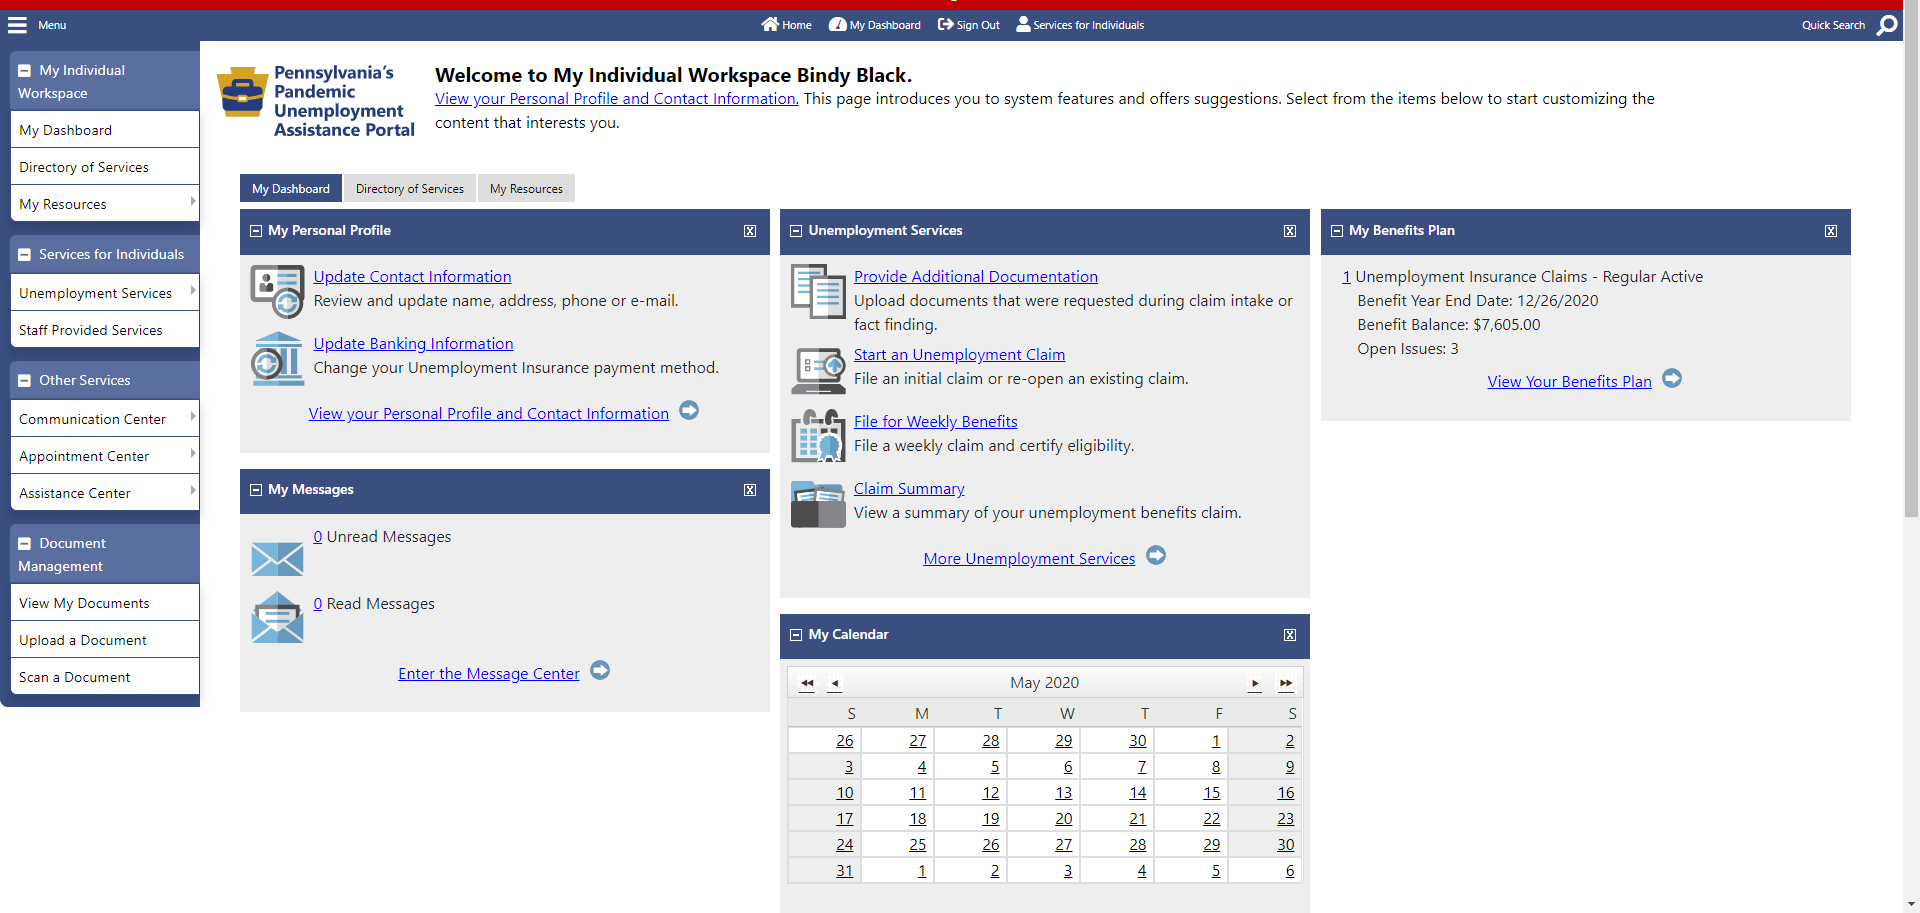This screenshot has height=913, width=1920.
Task: Collapse the Unemployment Services panel
Action: click(796, 231)
